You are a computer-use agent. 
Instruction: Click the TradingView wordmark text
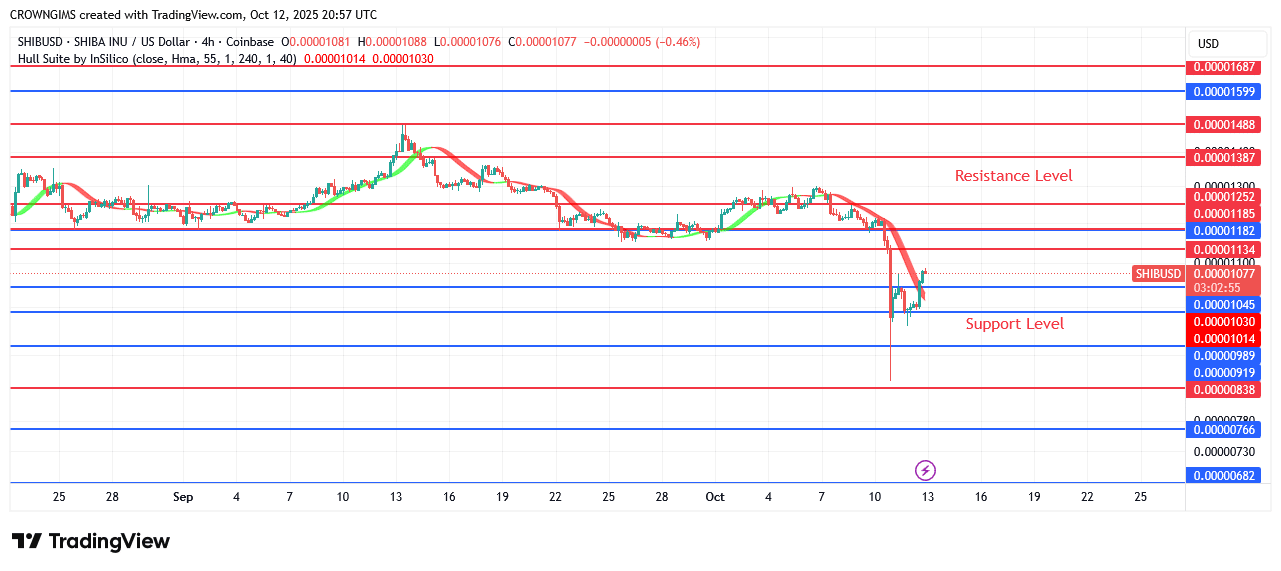[x=110, y=542]
